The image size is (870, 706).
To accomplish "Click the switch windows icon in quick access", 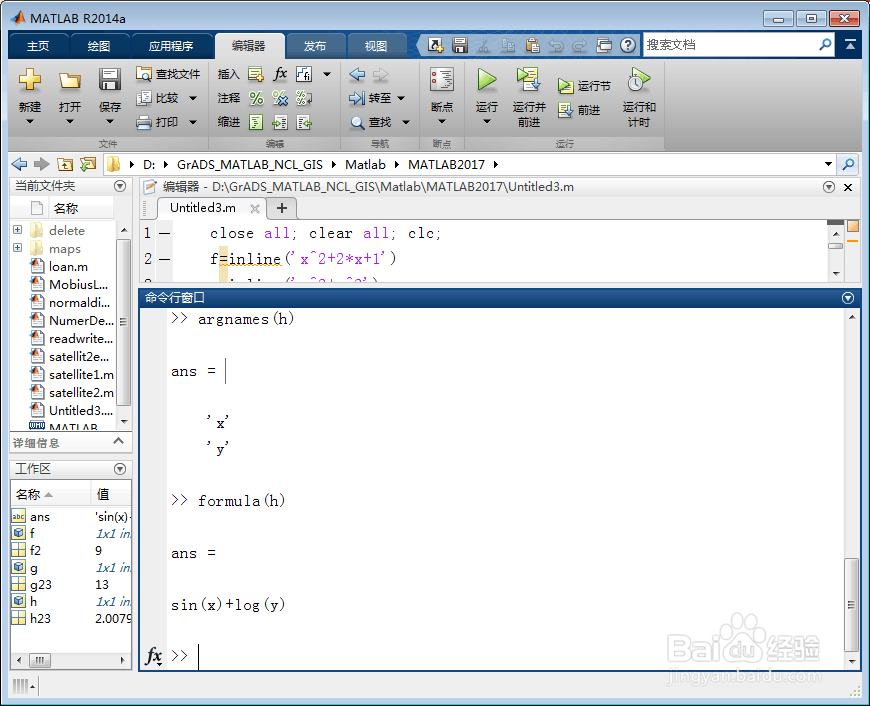I will click(x=604, y=45).
